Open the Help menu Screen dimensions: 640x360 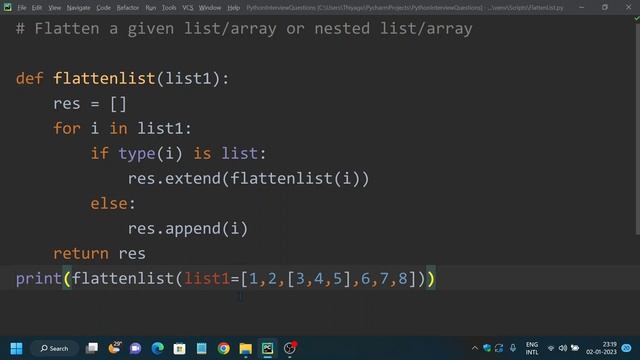(x=233, y=8)
